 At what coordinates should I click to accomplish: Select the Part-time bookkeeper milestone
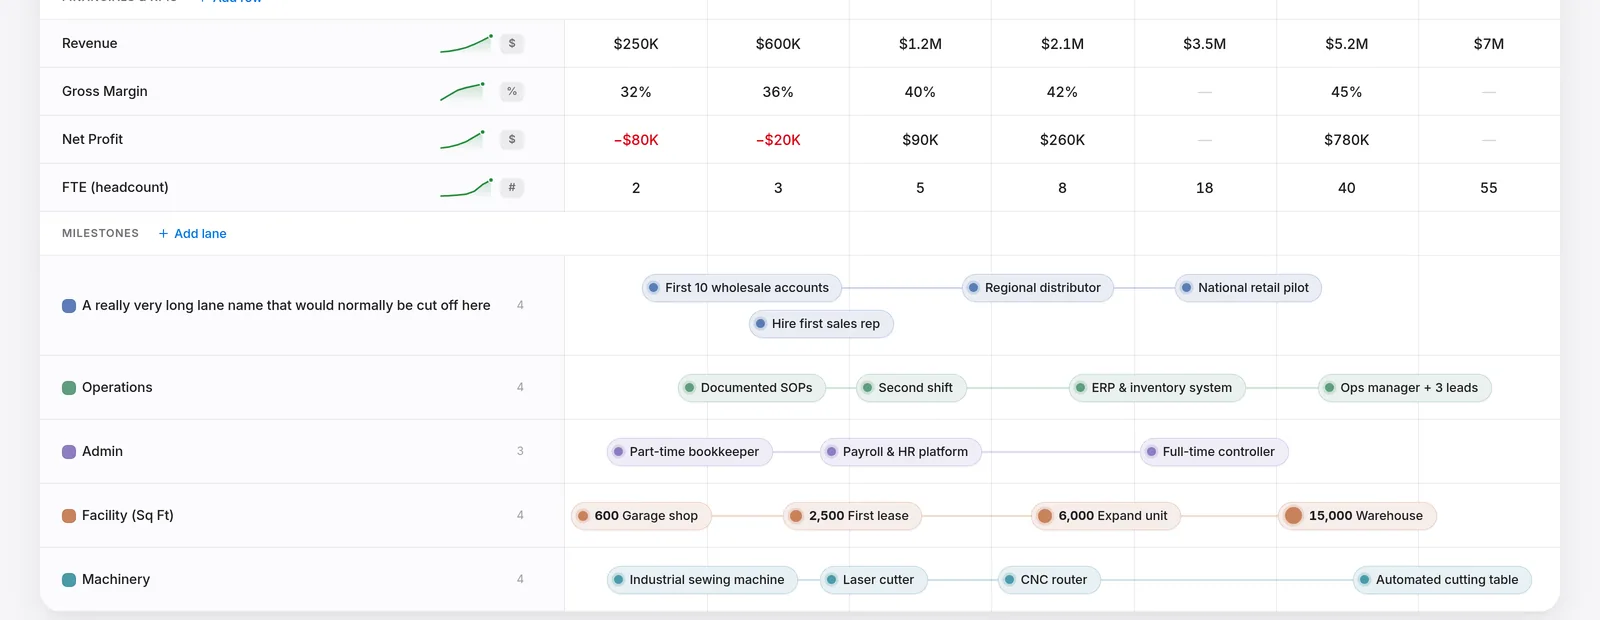tap(690, 452)
